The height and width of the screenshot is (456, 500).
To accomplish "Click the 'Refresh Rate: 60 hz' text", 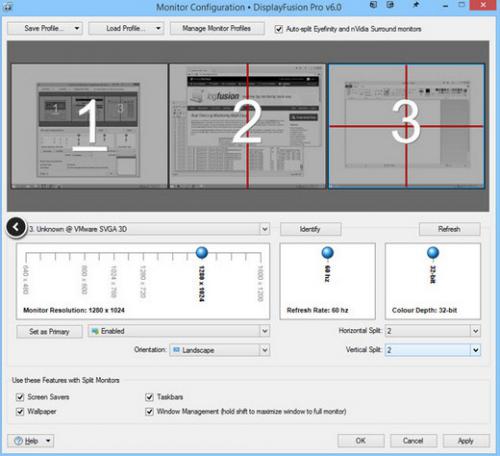I will (317, 310).
